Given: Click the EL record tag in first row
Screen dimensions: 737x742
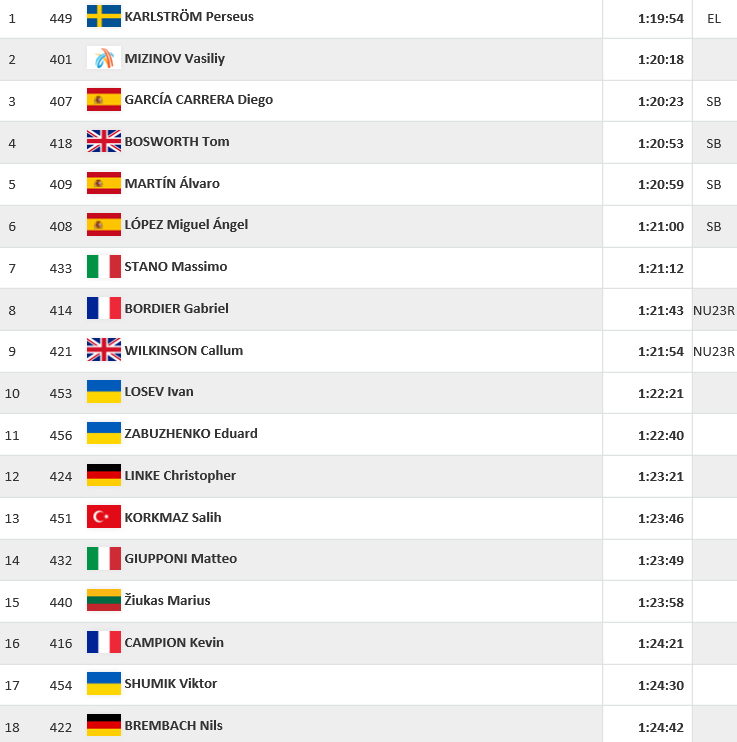Looking at the screenshot, I should pyautogui.click(x=714, y=18).
